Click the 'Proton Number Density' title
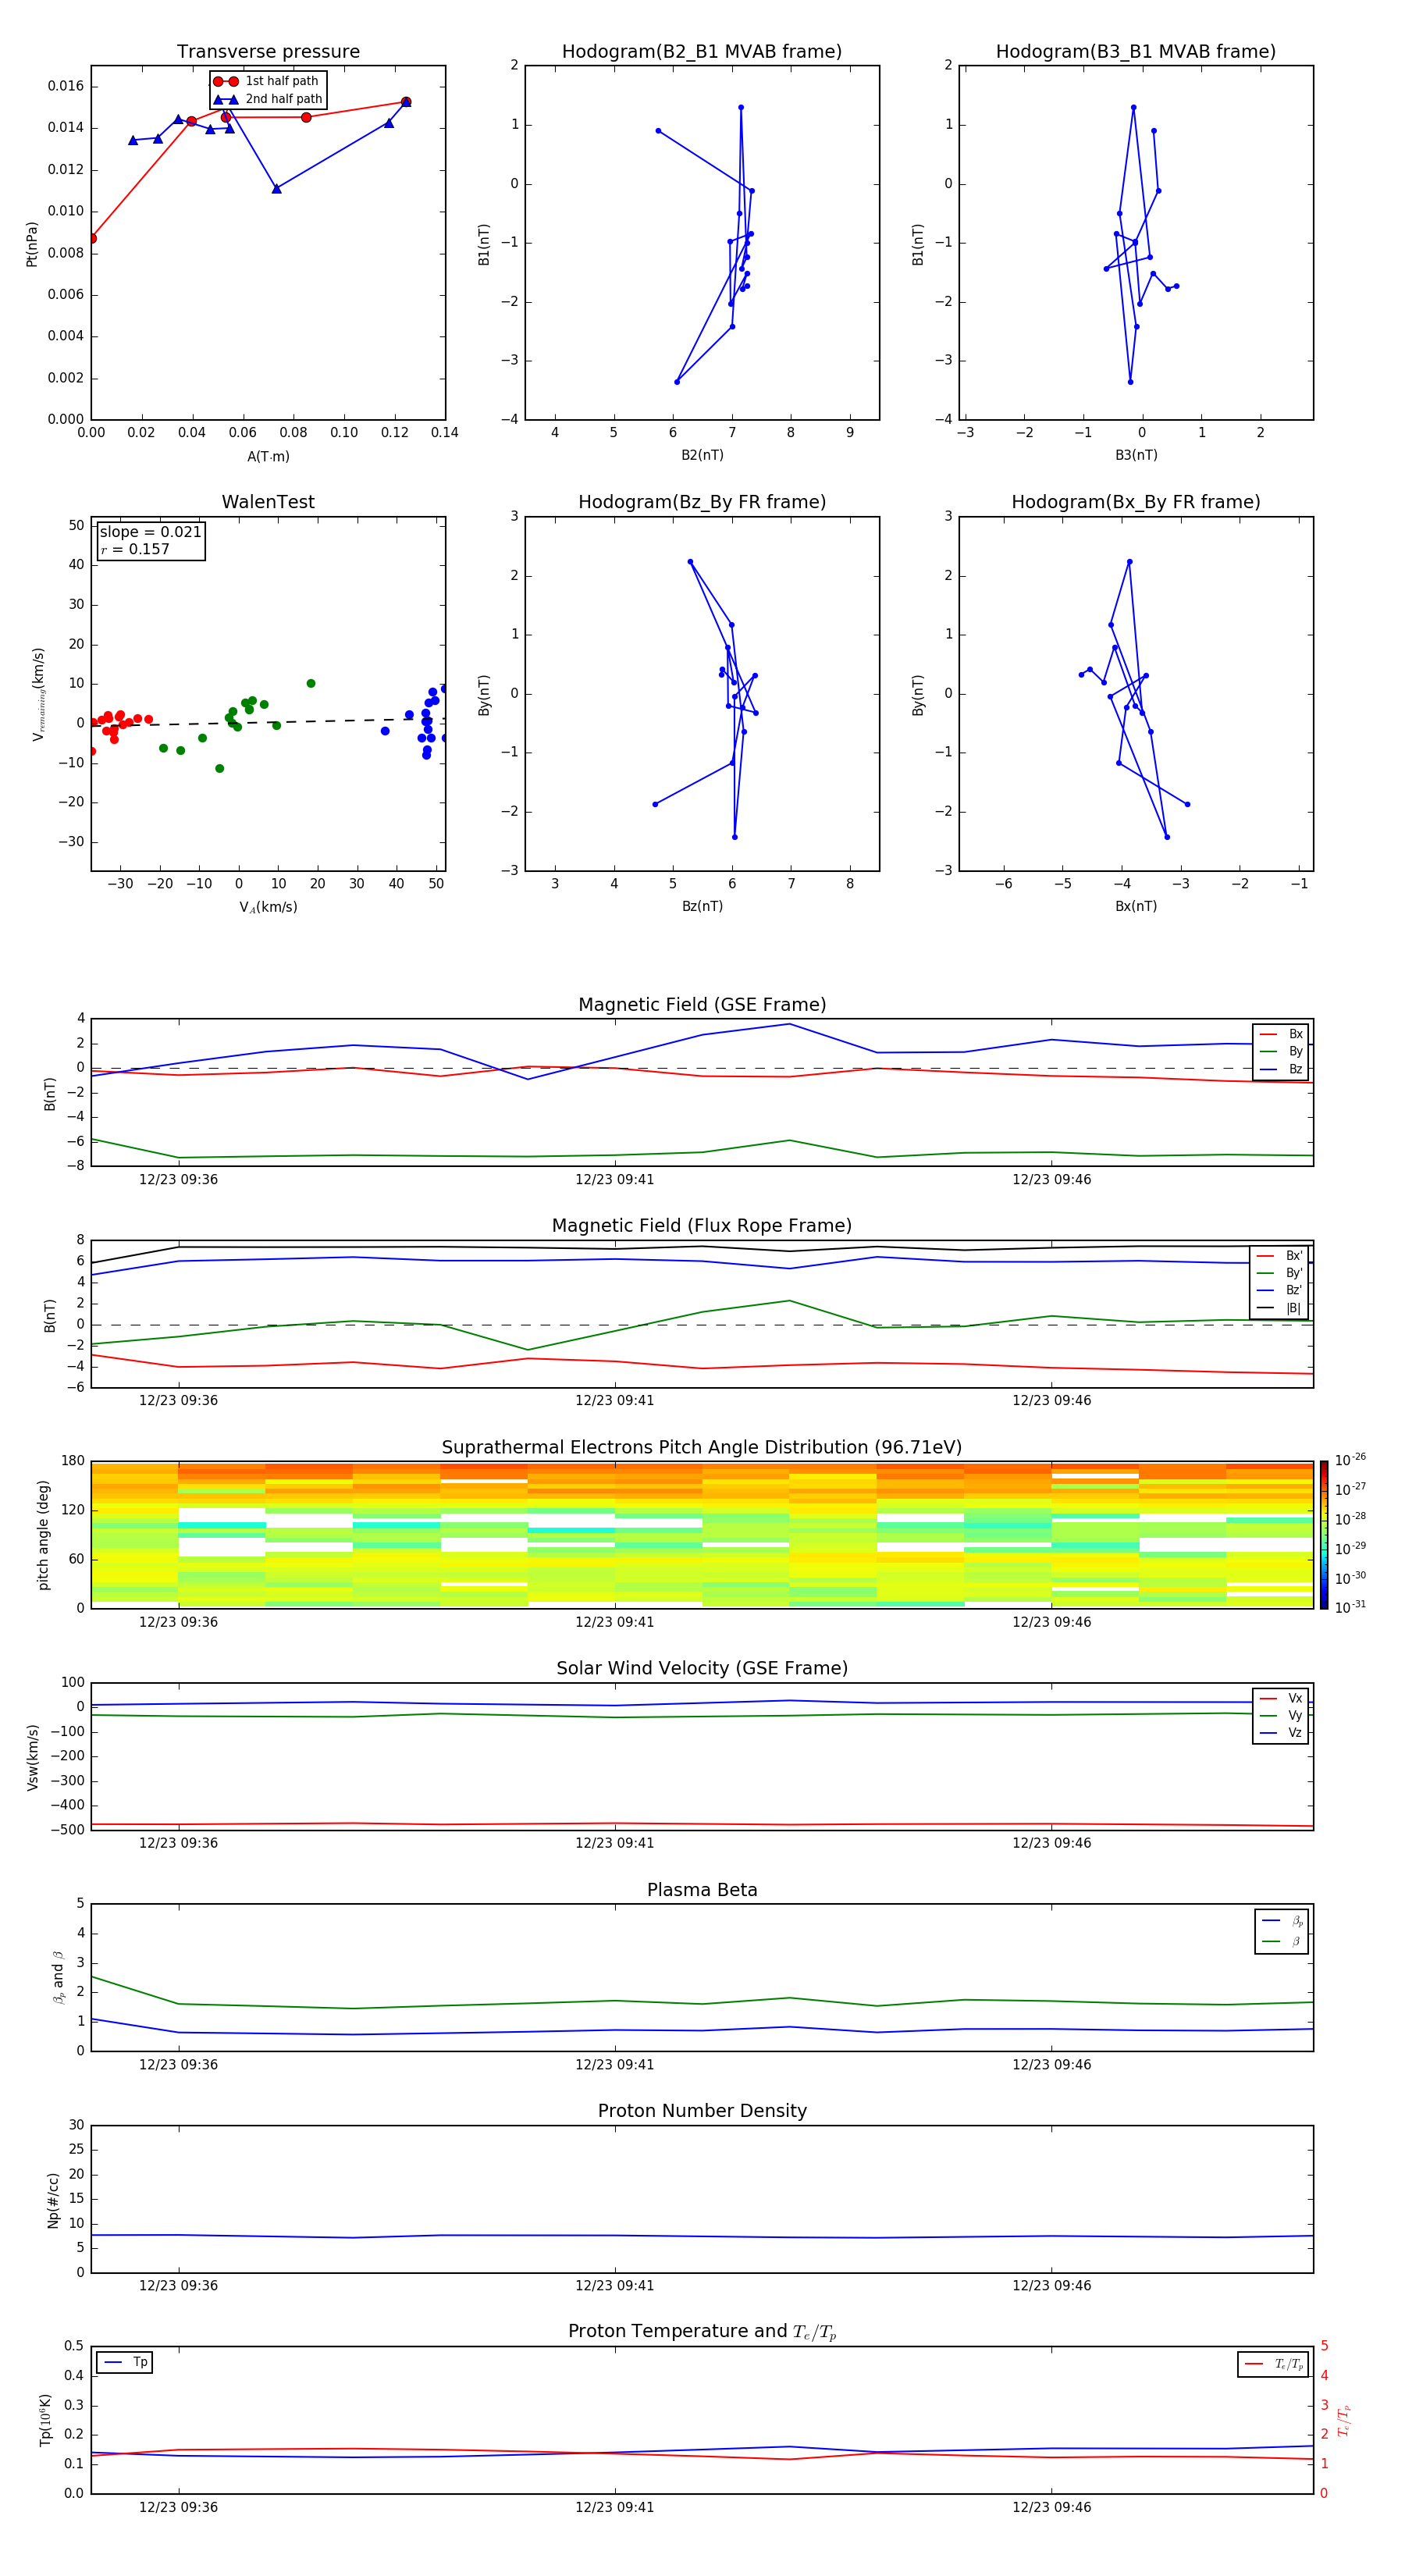Viewport: 1405px width, 2576px height. pyautogui.click(x=702, y=2111)
